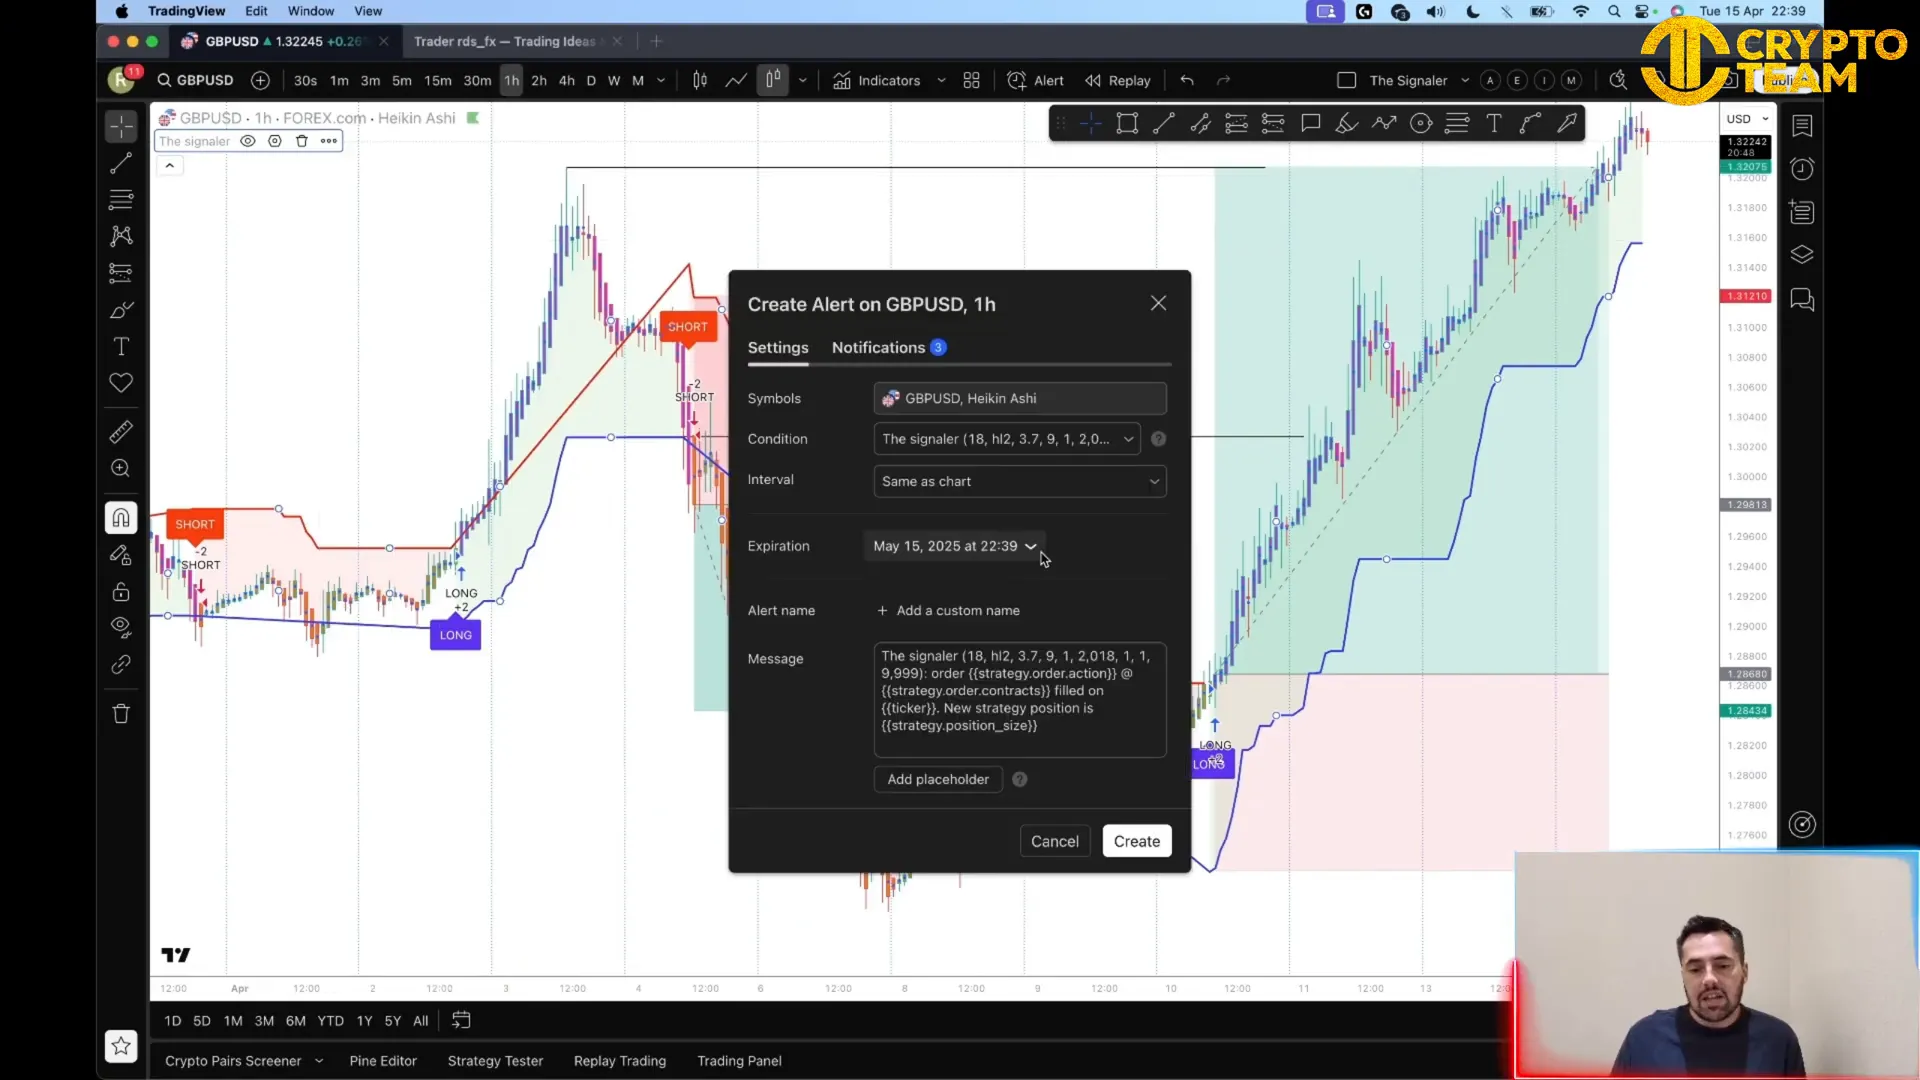Cancel the alert creation

pyautogui.click(x=1055, y=841)
